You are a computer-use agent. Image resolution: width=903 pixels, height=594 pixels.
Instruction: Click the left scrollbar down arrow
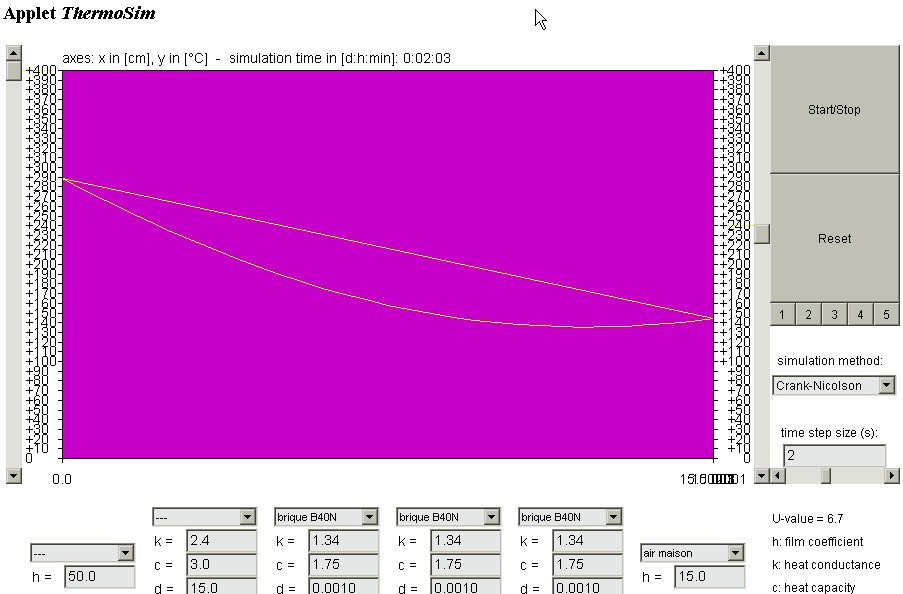point(14,475)
